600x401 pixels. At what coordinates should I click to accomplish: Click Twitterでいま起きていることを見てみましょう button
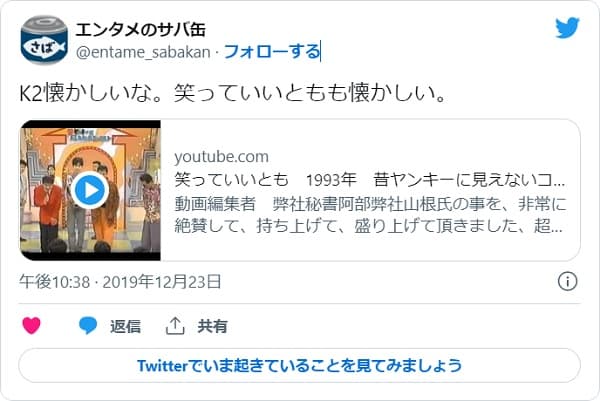(299, 365)
